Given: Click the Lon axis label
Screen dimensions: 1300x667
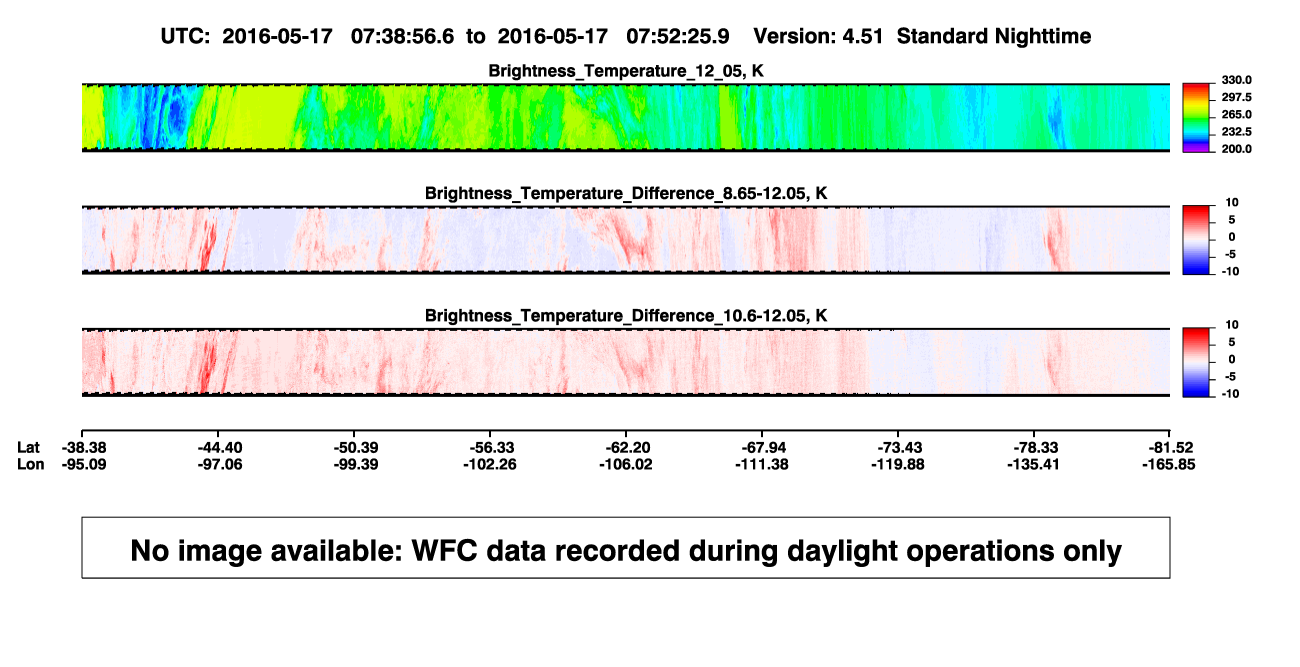Looking at the screenshot, I should point(31,464).
